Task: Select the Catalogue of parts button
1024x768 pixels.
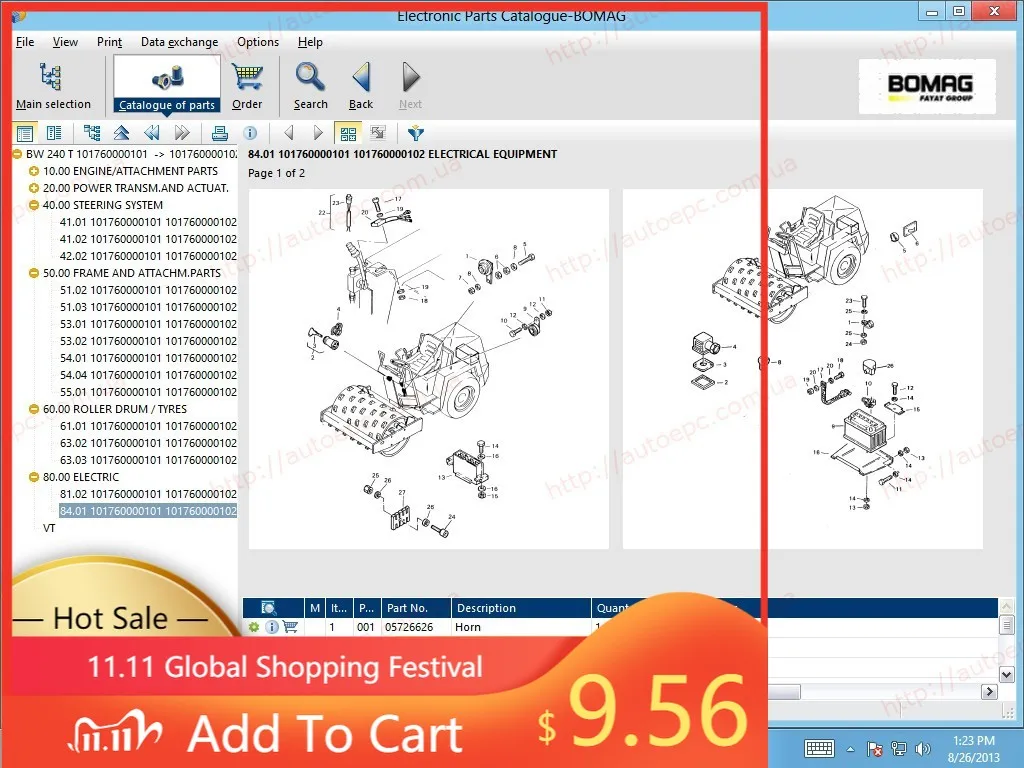Action: [167, 84]
